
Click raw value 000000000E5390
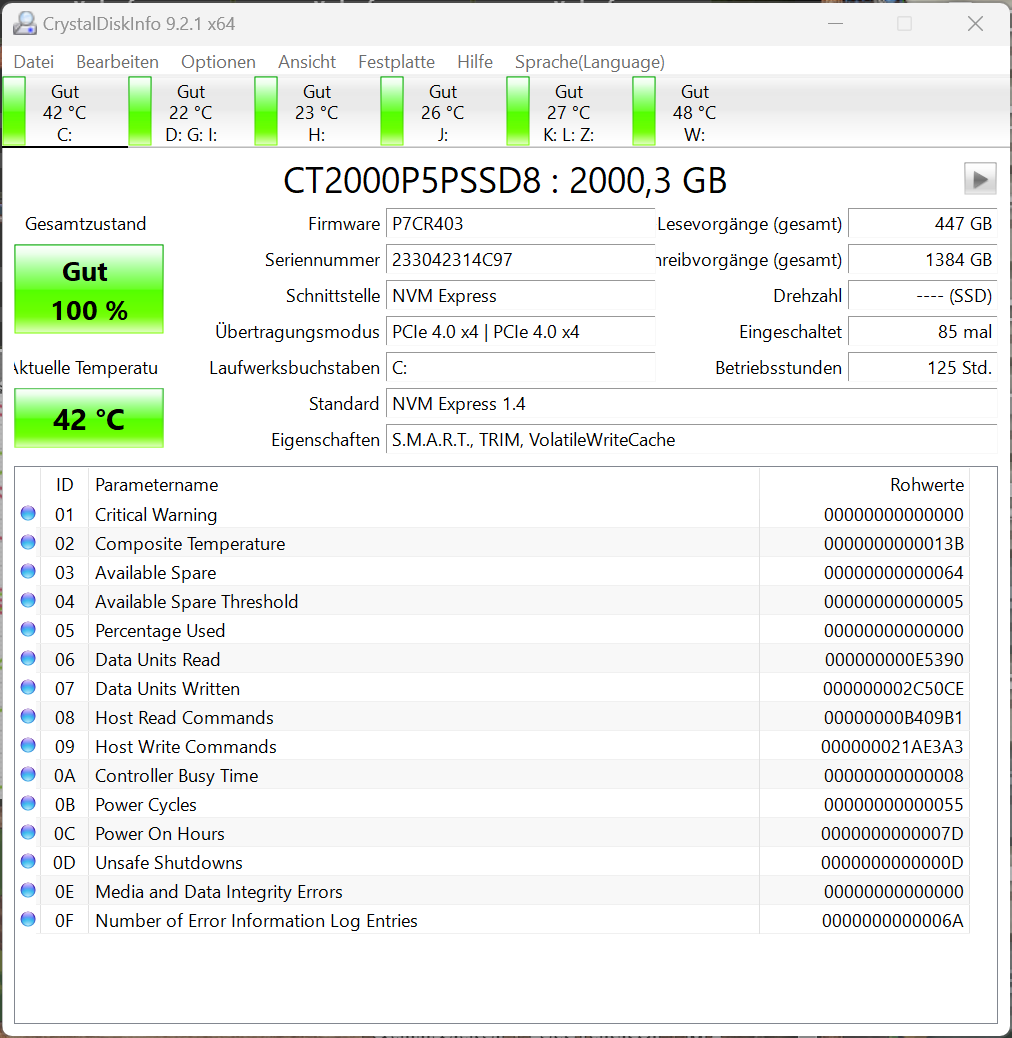pos(894,659)
